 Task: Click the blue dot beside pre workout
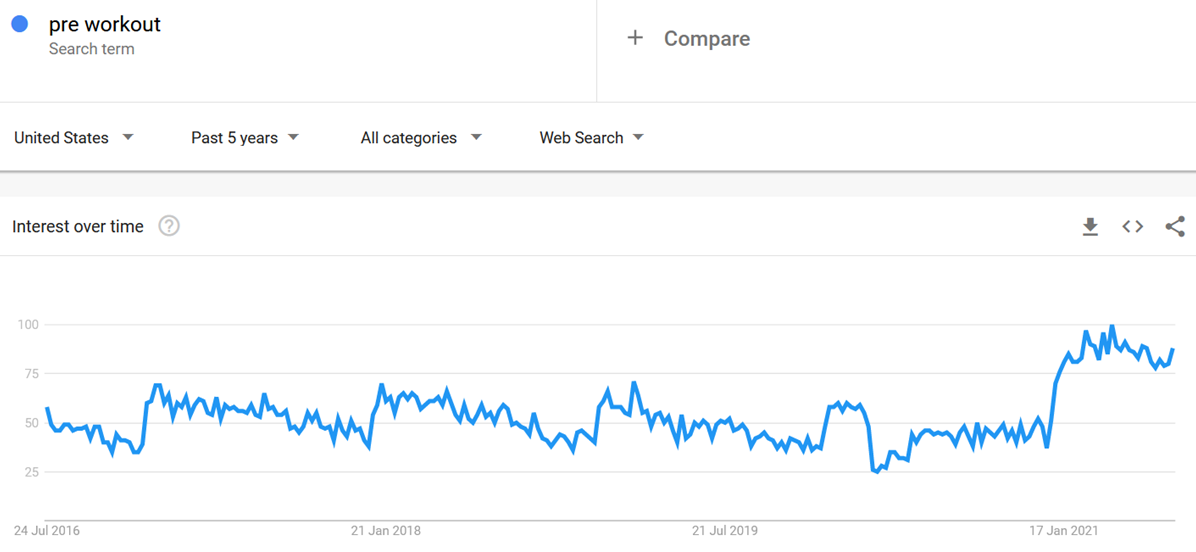tap(20, 25)
